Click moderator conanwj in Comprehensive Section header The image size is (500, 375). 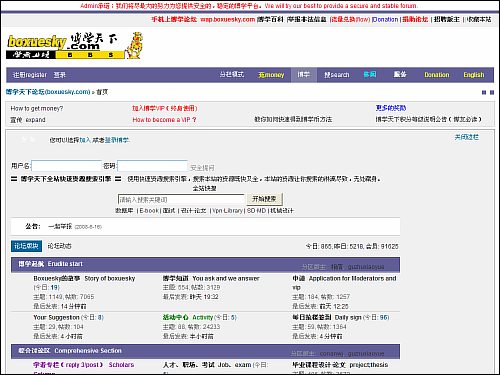[331, 354]
